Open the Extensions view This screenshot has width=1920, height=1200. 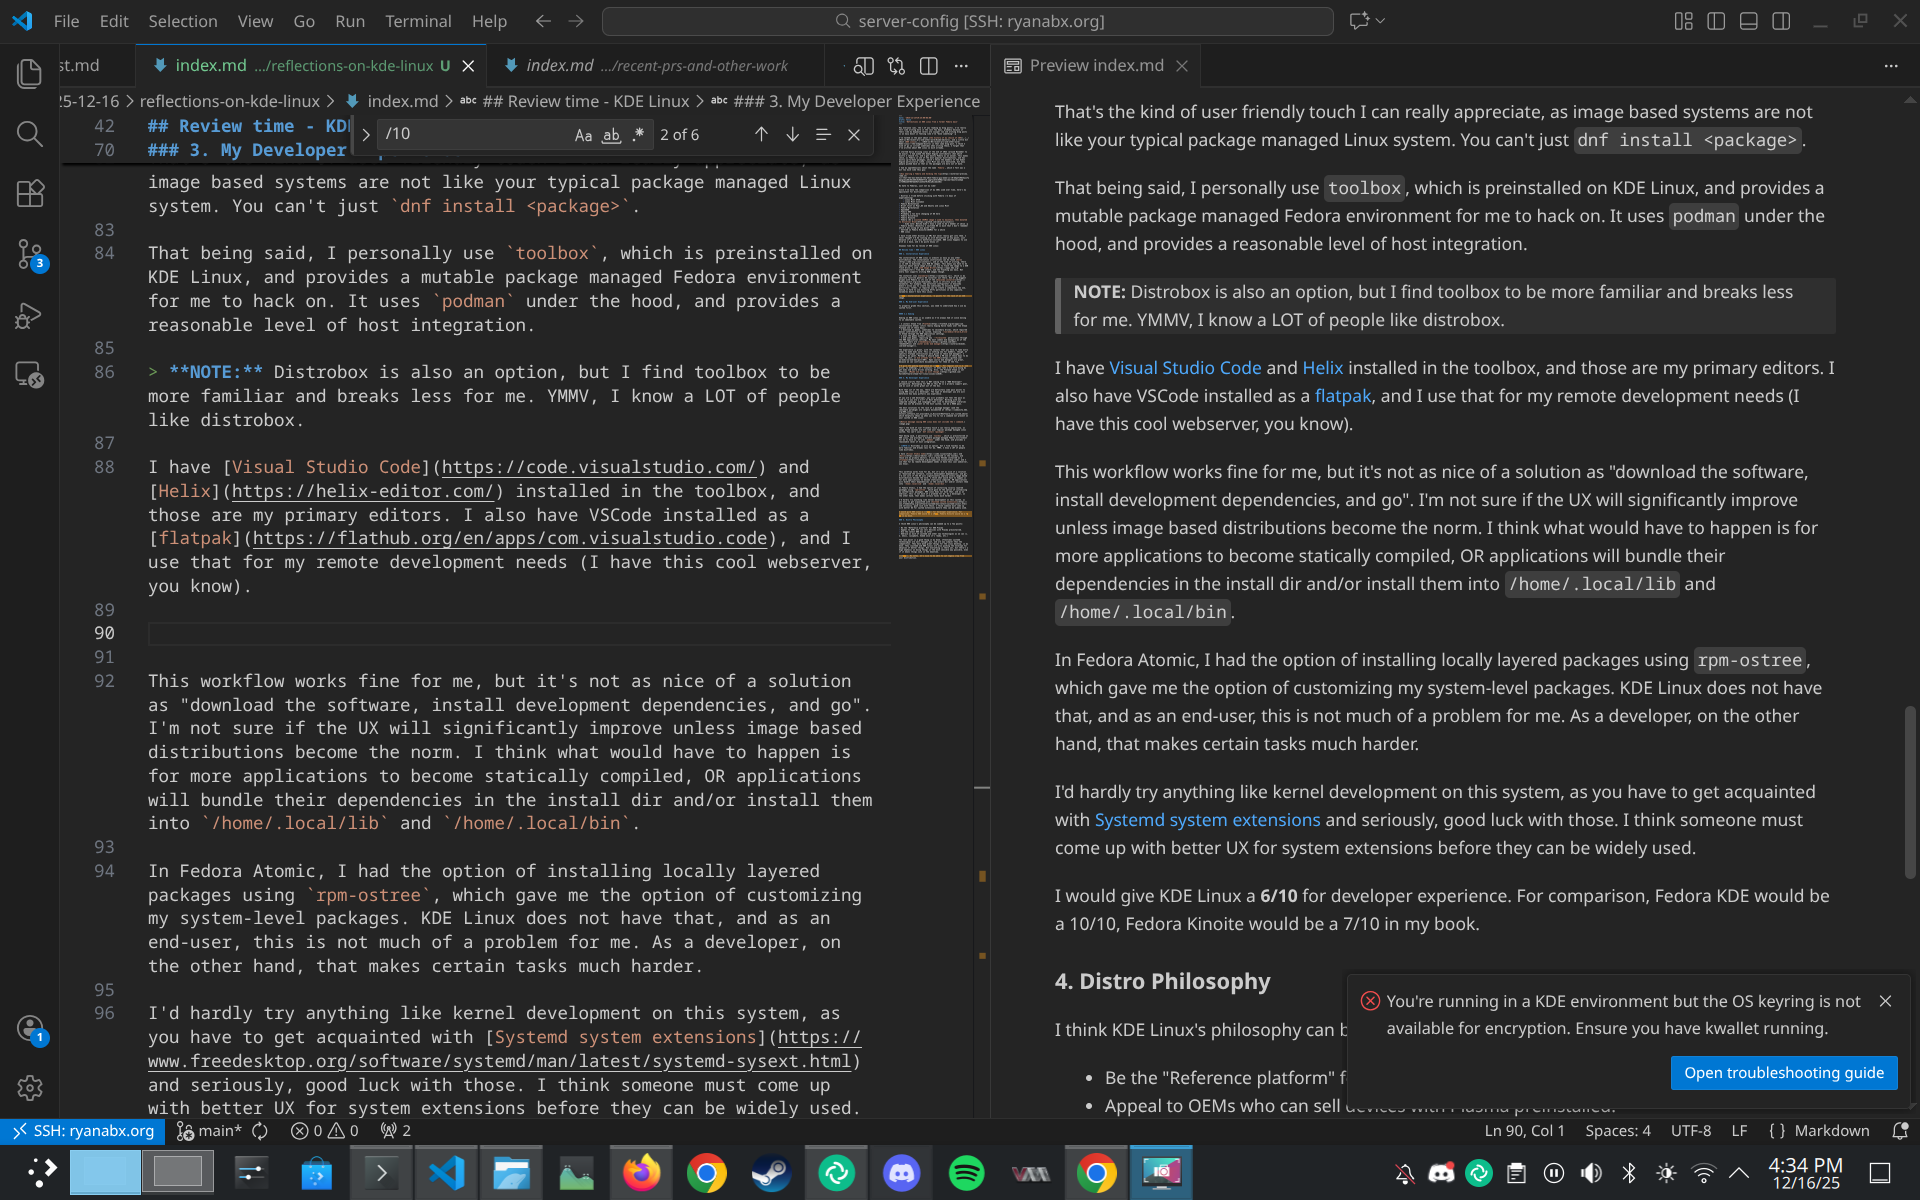pos(30,194)
